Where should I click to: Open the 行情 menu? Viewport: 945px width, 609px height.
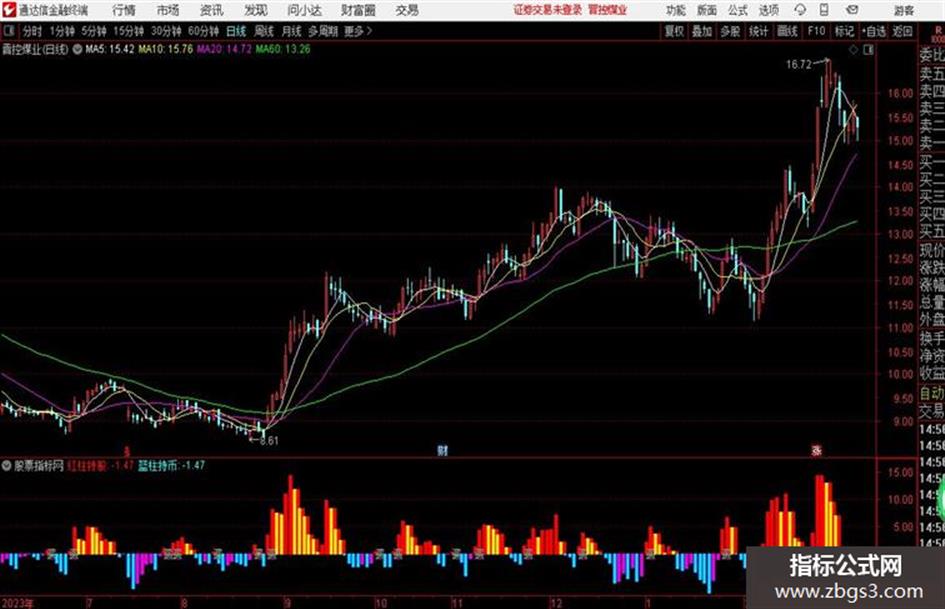click(124, 10)
